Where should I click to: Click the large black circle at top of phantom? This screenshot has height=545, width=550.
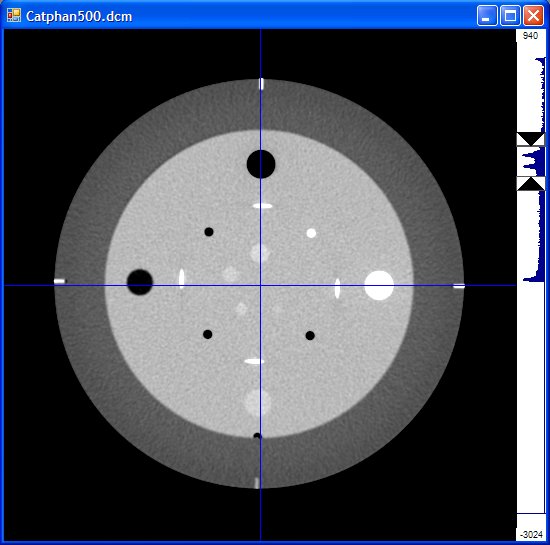pyautogui.click(x=261, y=164)
